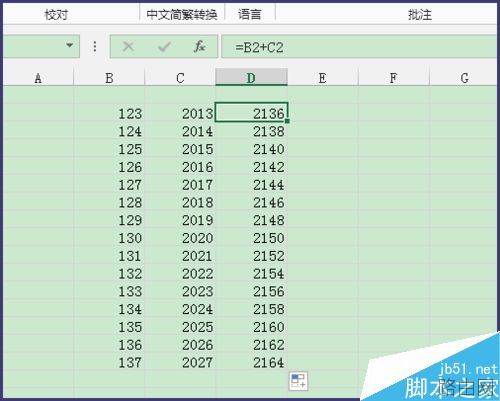Select cell containing 129
Screen dimensions: 500x401
pyautogui.click(x=109, y=220)
